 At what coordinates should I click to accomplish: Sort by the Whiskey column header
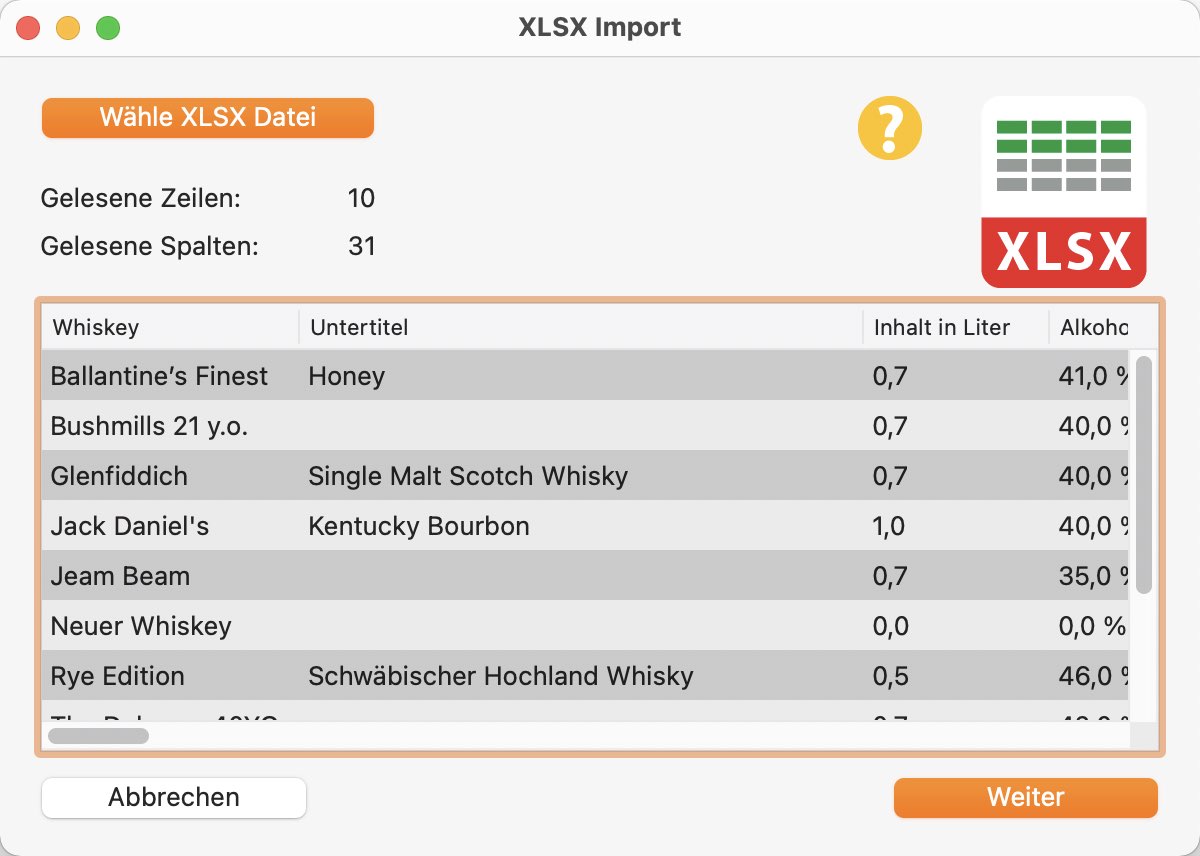point(170,327)
